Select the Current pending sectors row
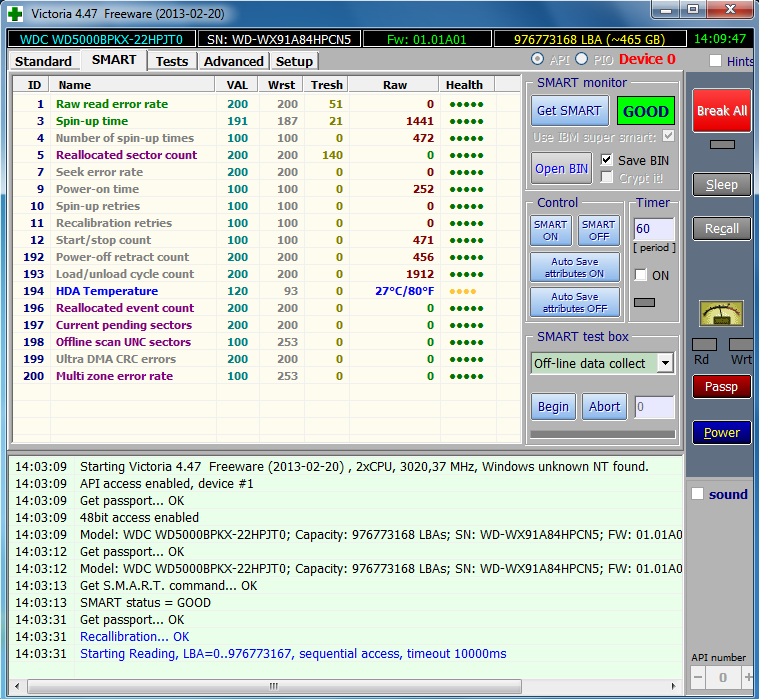This screenshot has height=699, width=759. click(266, 325)
